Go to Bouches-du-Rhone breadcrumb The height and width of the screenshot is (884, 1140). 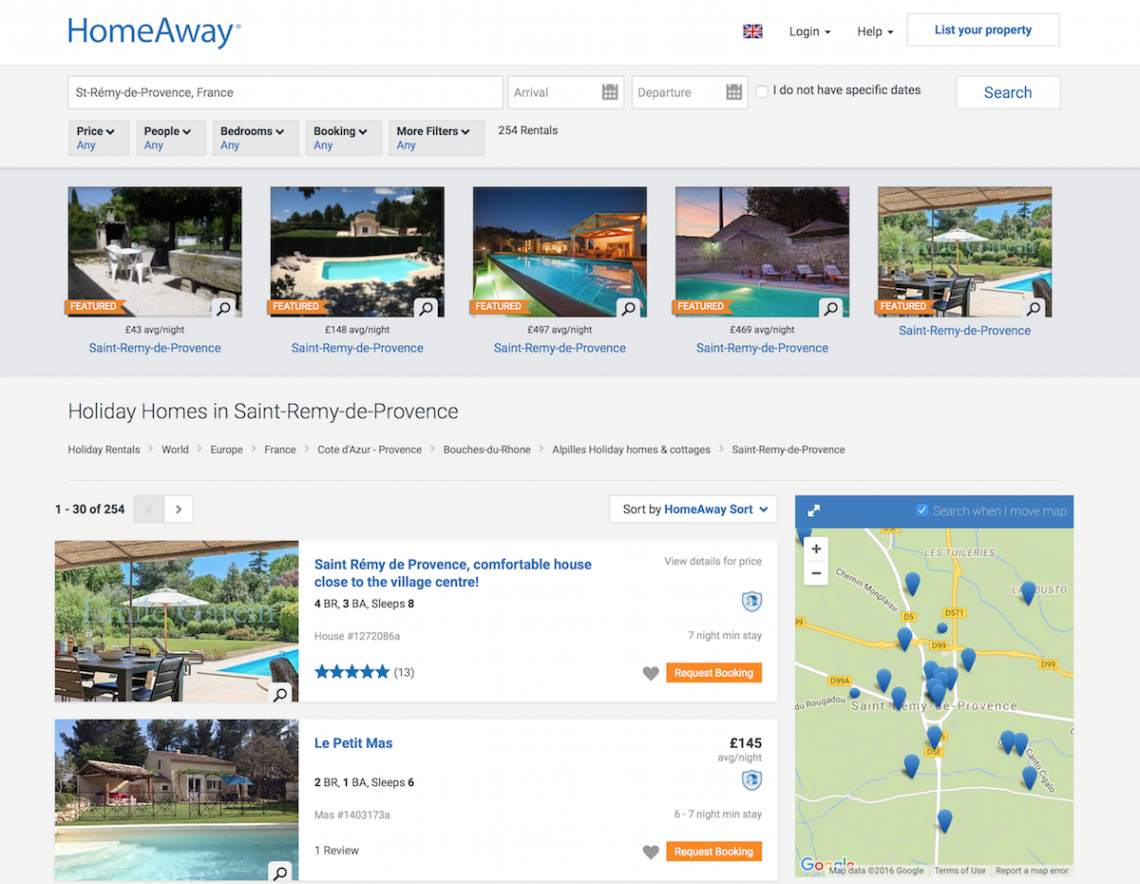click(x=487, y=449)
